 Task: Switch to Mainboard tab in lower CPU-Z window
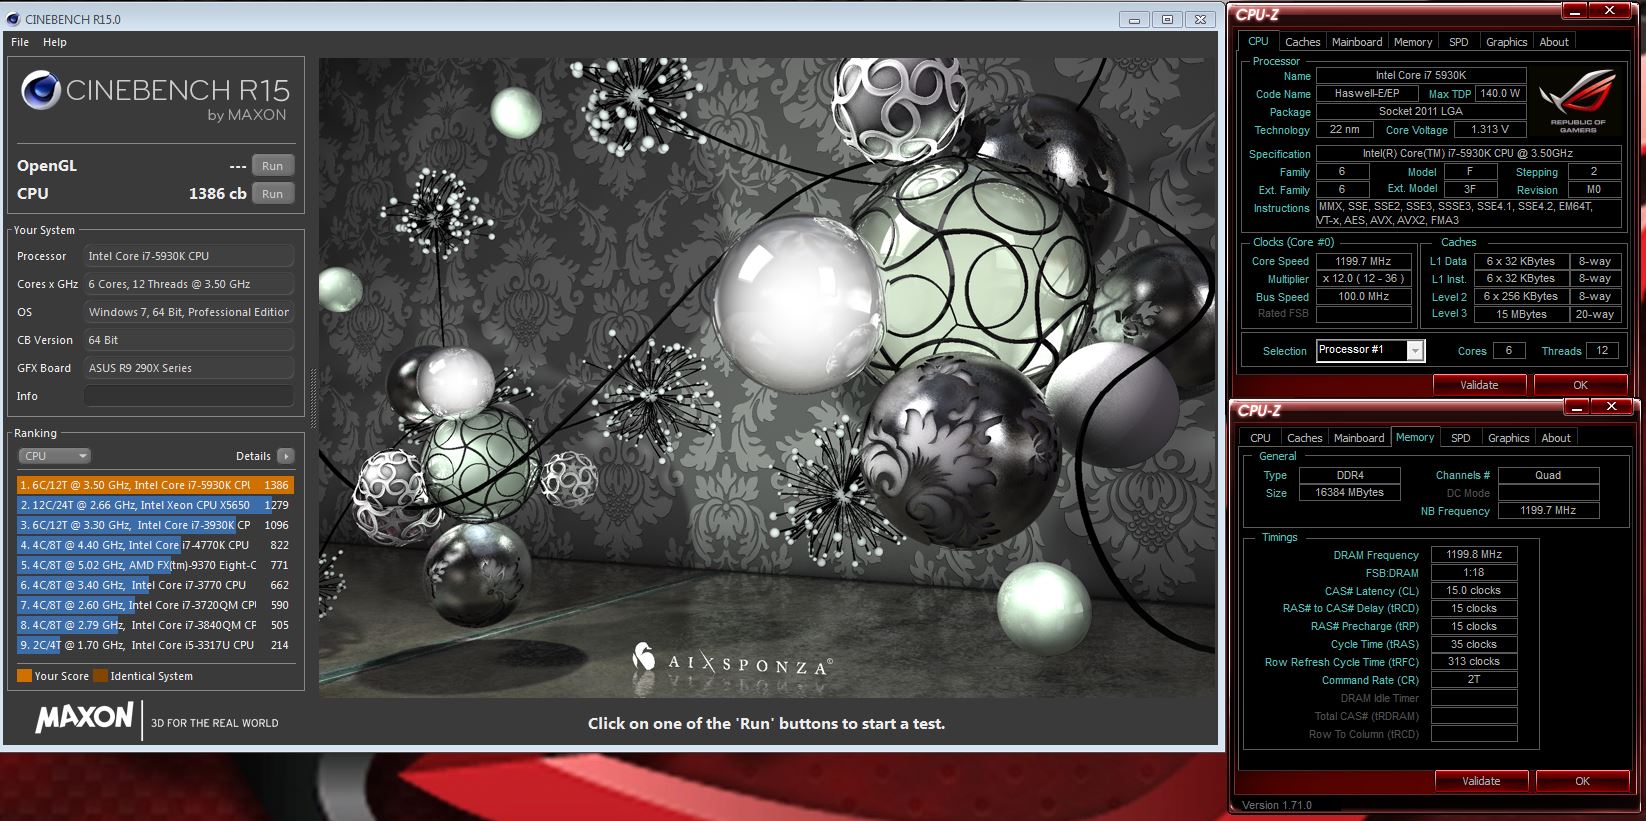pos(1359,438)
